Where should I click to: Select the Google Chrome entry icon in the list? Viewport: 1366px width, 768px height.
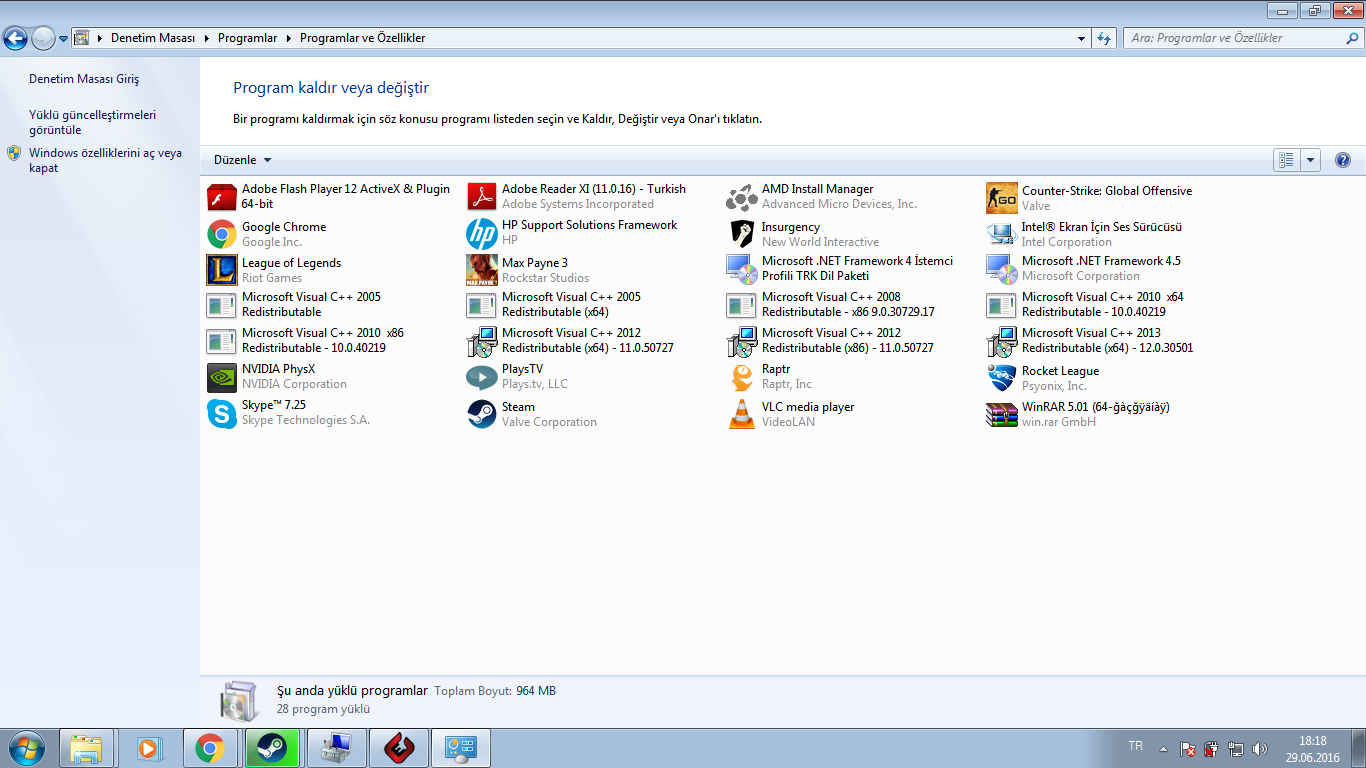click(x=221, y=234)
